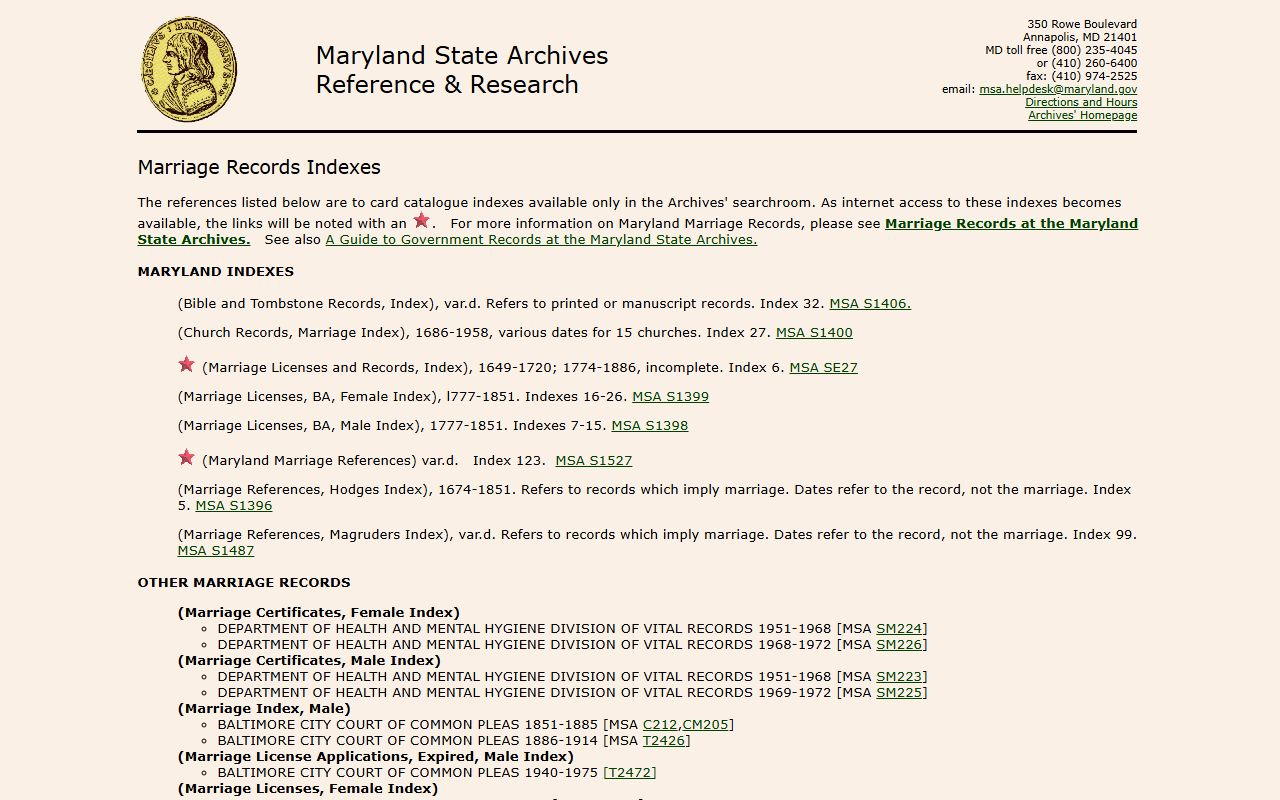Viewport: 1280px width, 800px height.
Task: Click the (Marriage Certificates, Female Index) label
Action: coord(319,613)
